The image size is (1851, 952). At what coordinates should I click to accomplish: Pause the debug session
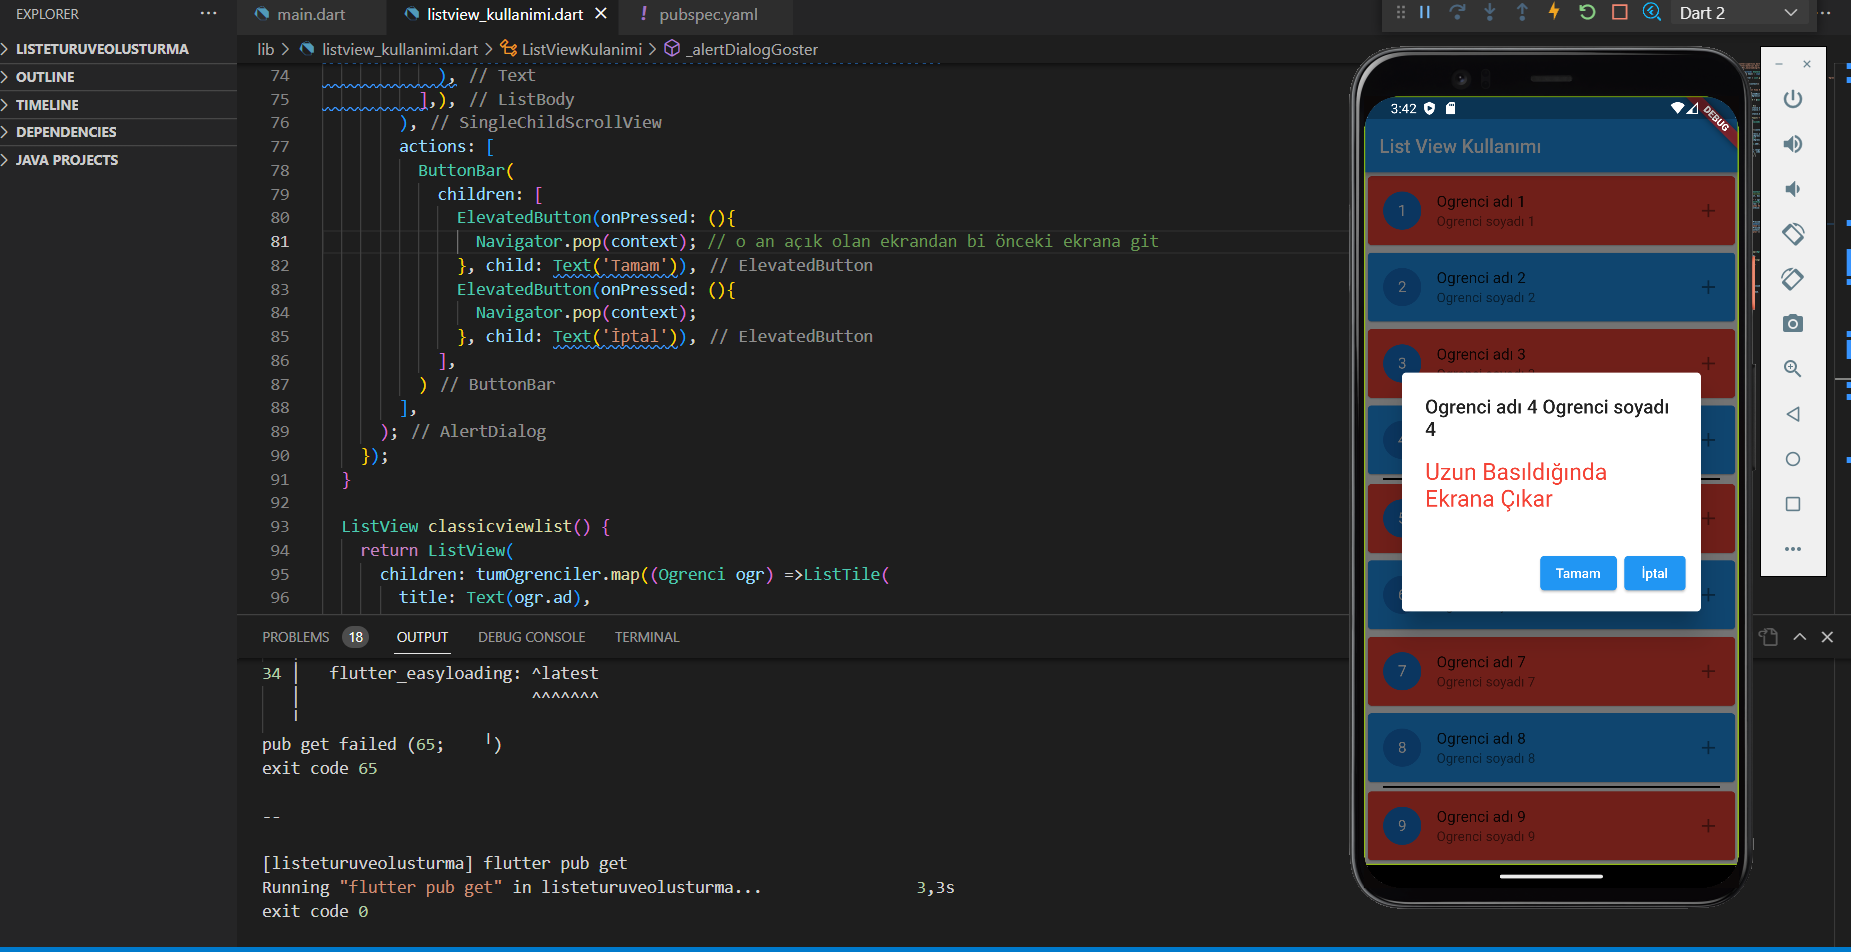point(1425,12)
